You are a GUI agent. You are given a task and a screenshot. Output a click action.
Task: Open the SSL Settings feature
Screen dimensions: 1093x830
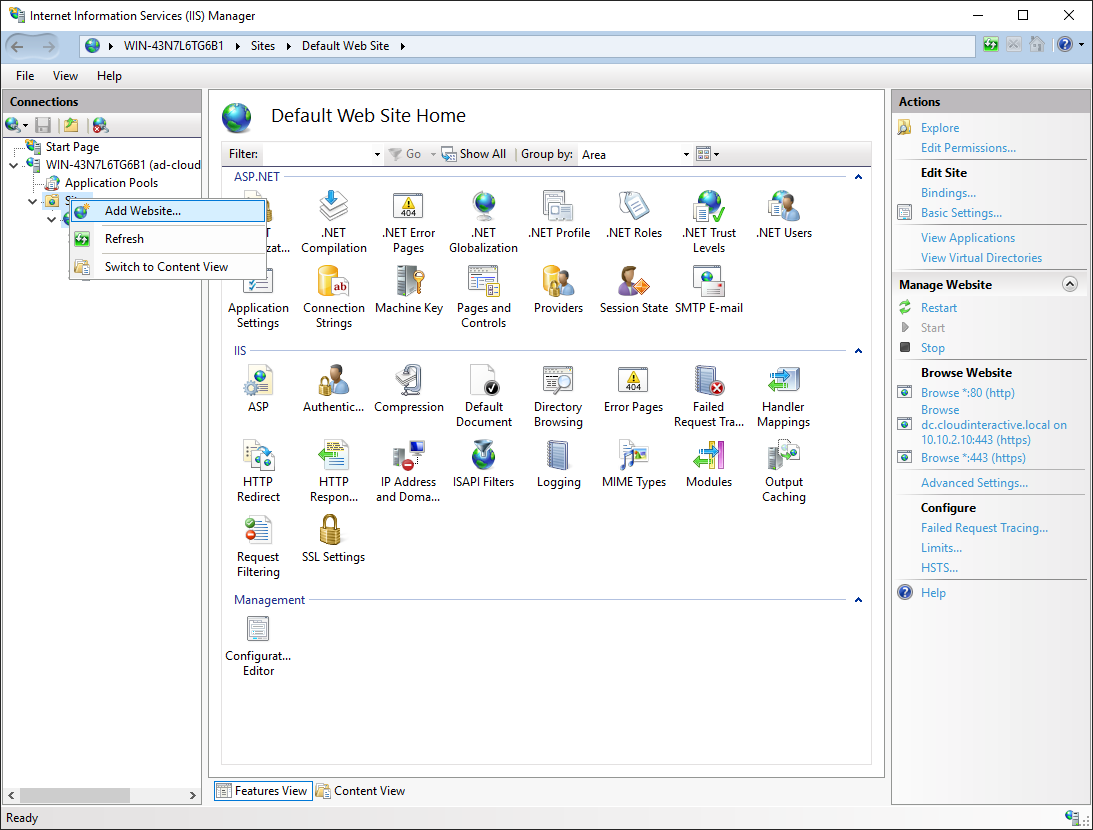pos(333,539)
